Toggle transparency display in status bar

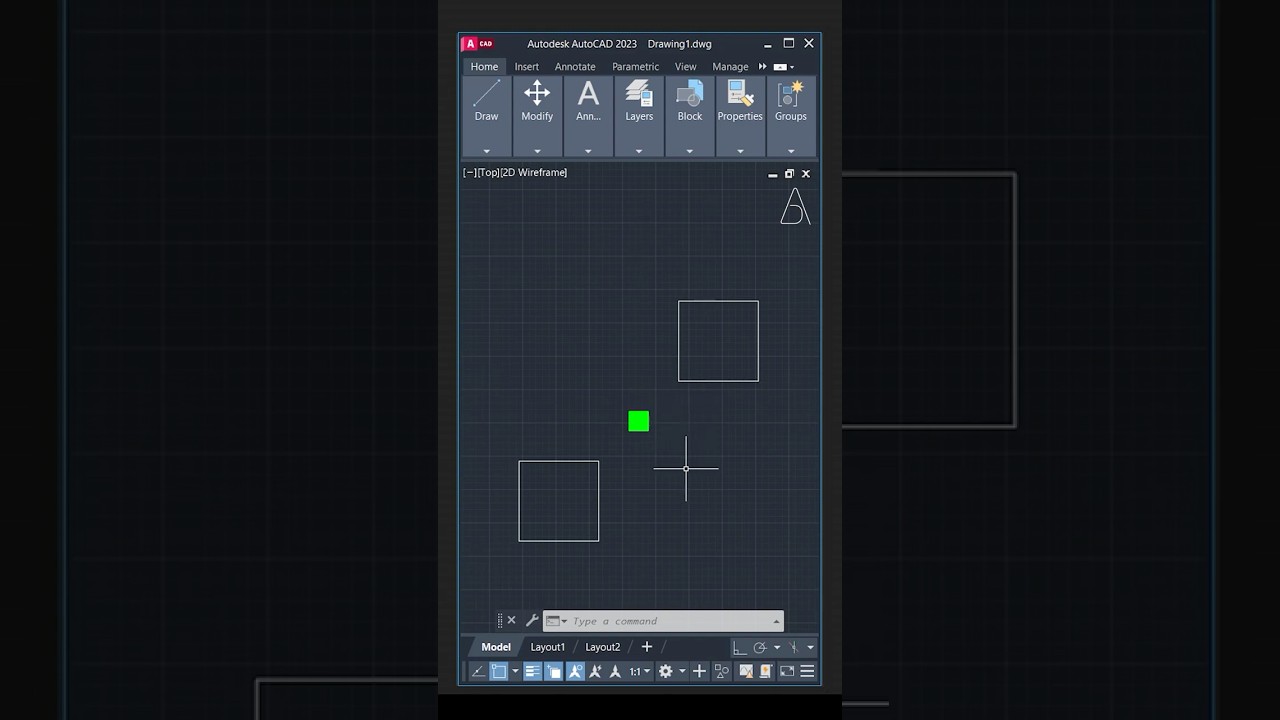pyautogui.click(x=553, y=671)
